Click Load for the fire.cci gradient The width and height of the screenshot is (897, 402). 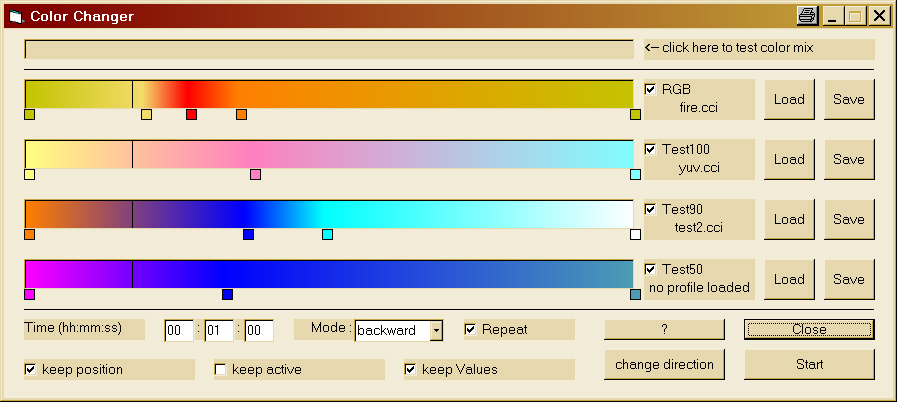point(789,99)
